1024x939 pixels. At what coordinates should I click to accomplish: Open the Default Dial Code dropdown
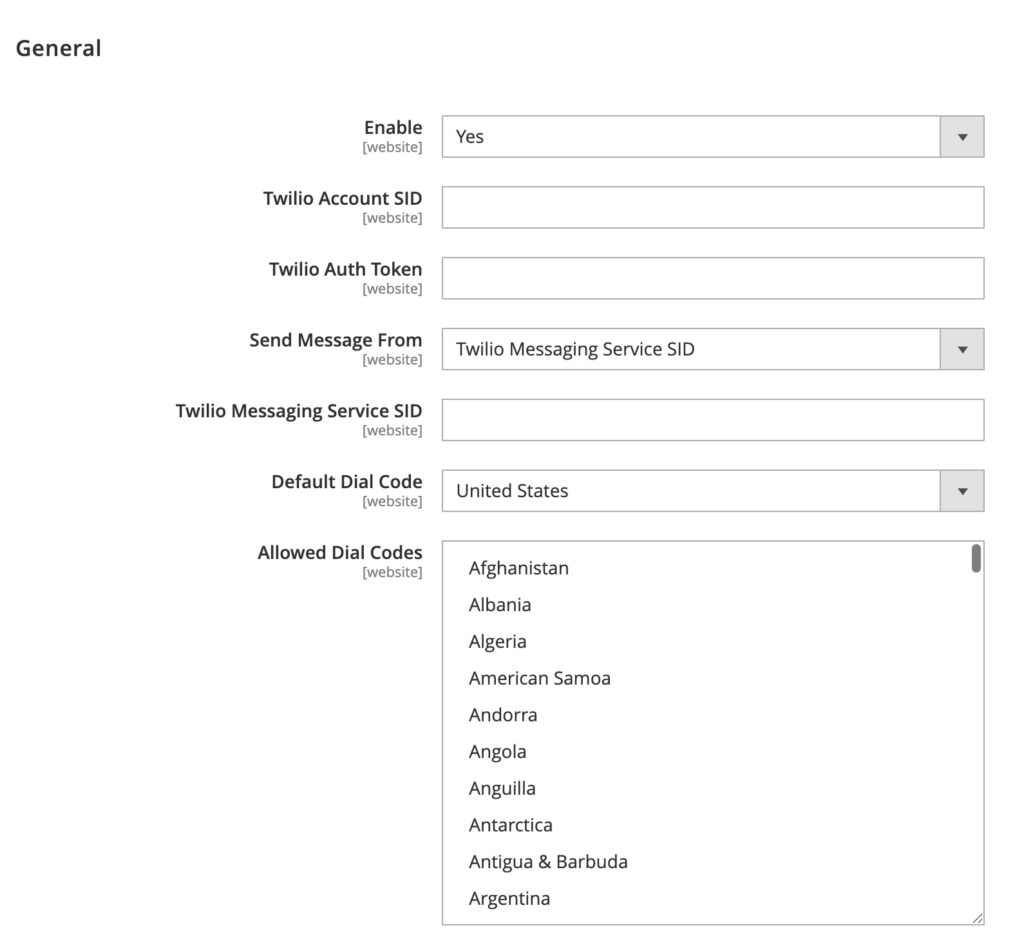coord(712,491)
